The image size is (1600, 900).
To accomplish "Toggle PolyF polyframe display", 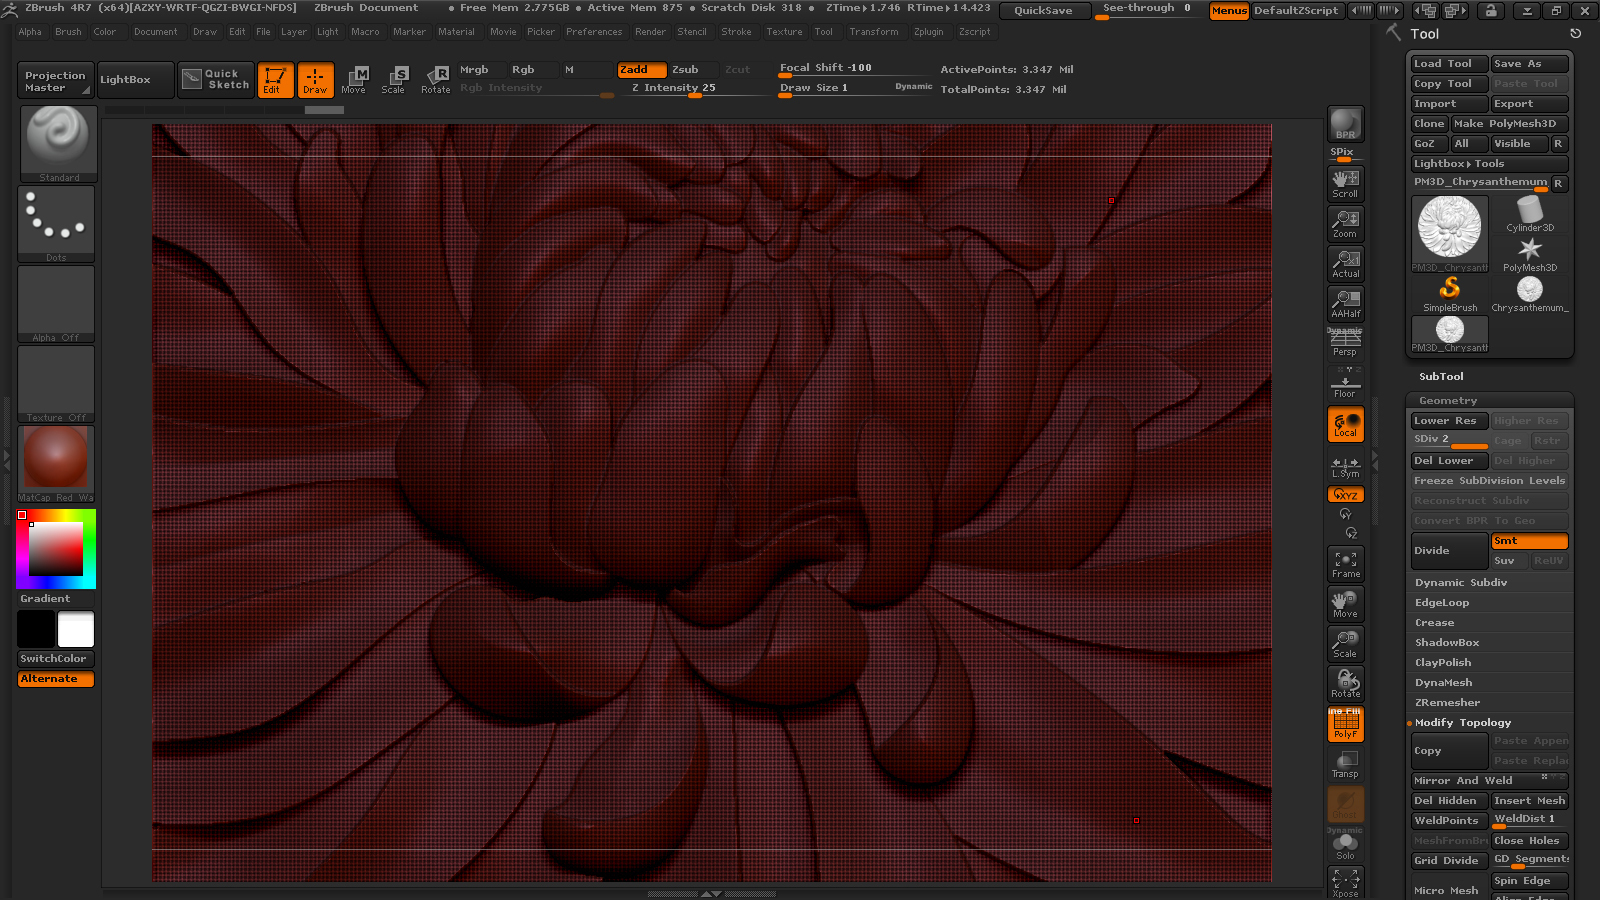I will [1345, 724].
